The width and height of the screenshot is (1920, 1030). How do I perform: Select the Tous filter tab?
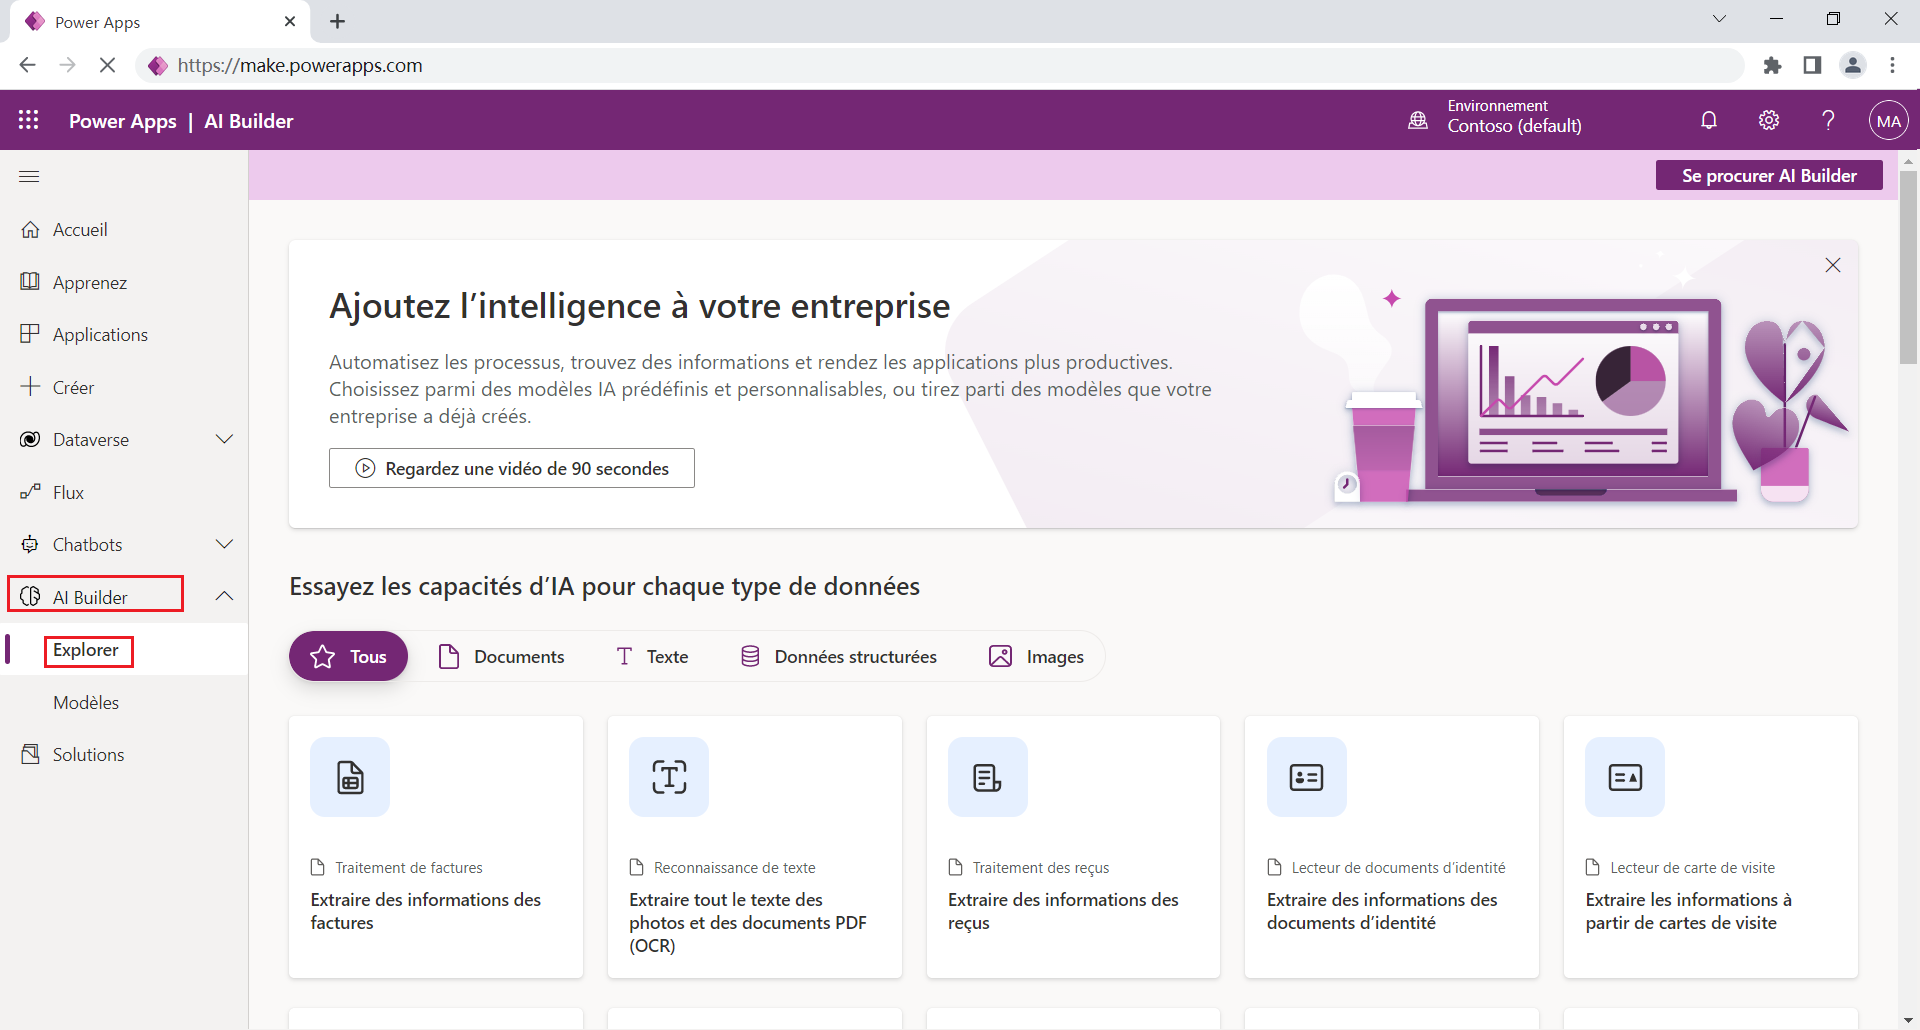(348, 656)
